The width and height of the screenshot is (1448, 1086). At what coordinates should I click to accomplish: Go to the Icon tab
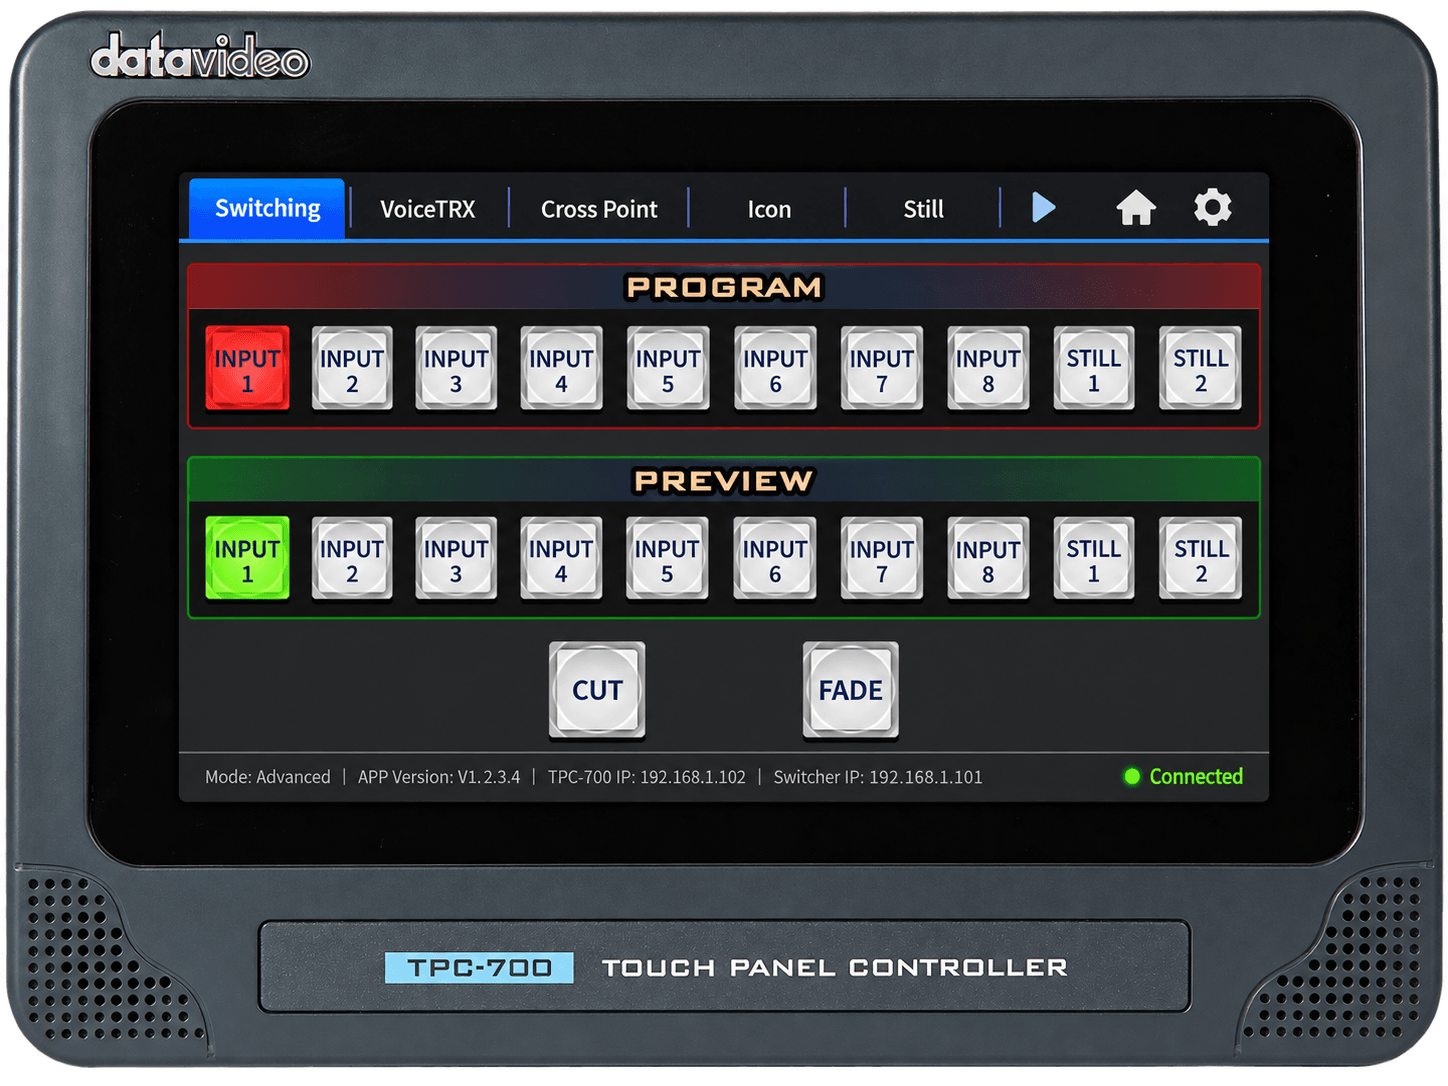click(769, 209)
